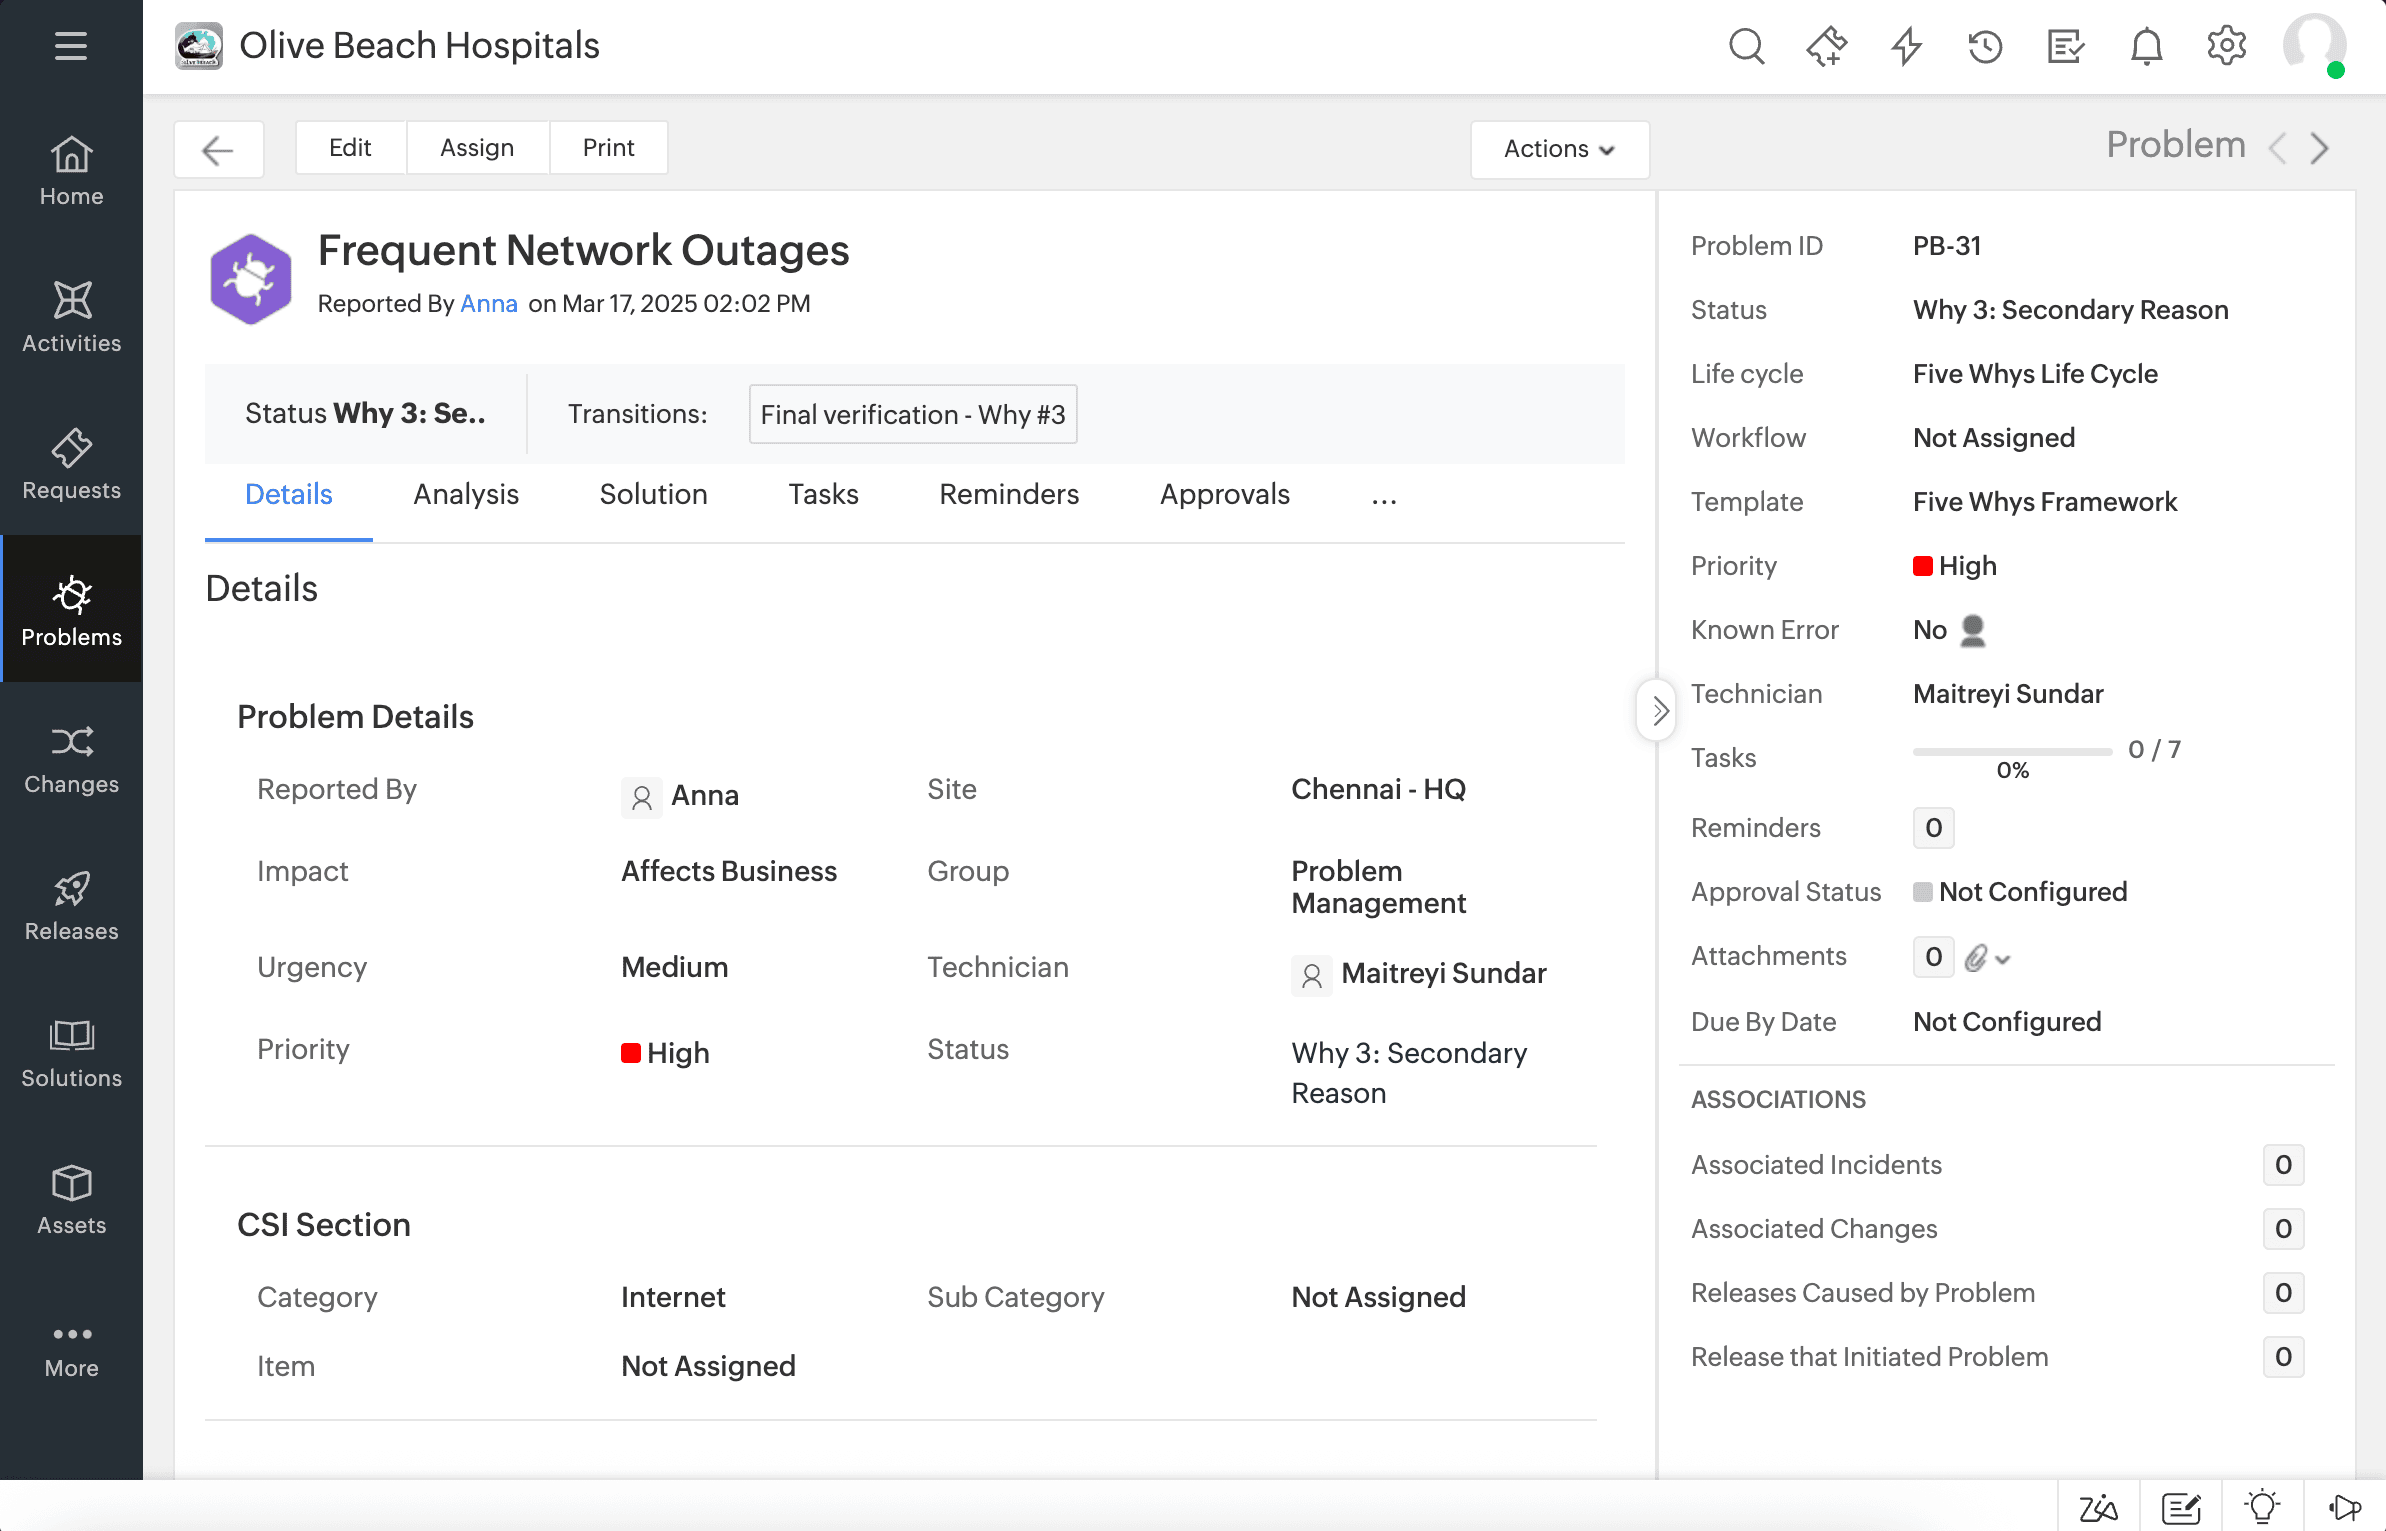The image size is (2386, 1531).
Task: Open the Changes module in the sidebar
Action: [x=71, y=760]
